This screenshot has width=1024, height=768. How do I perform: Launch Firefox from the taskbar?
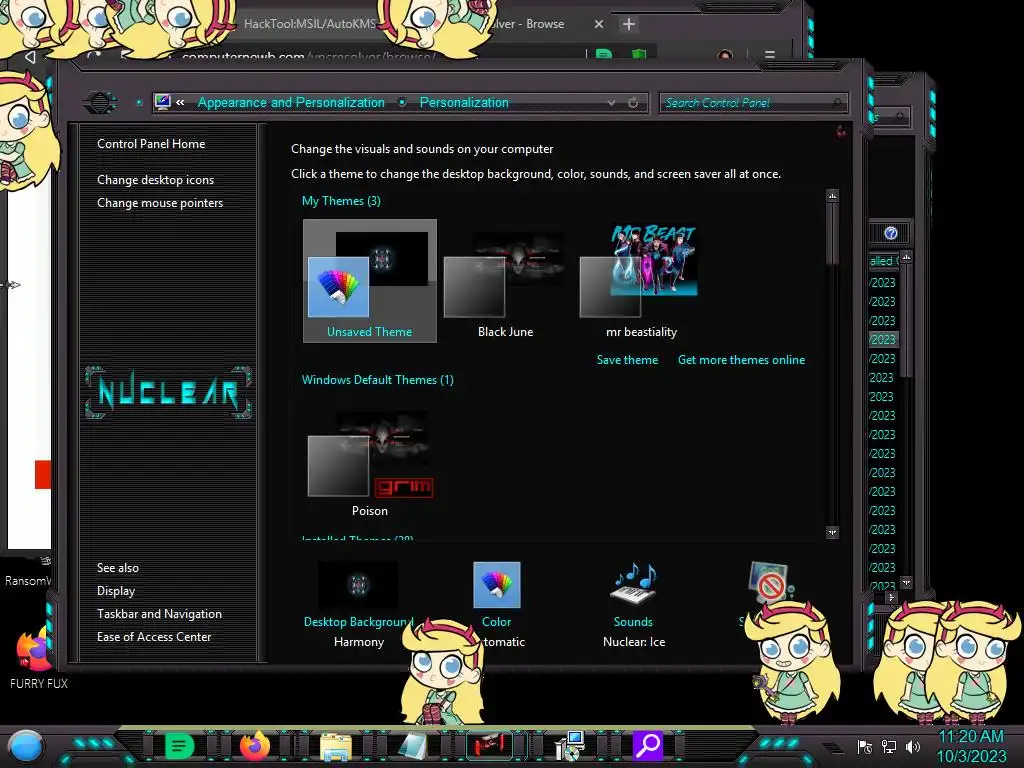pos(255,745)
